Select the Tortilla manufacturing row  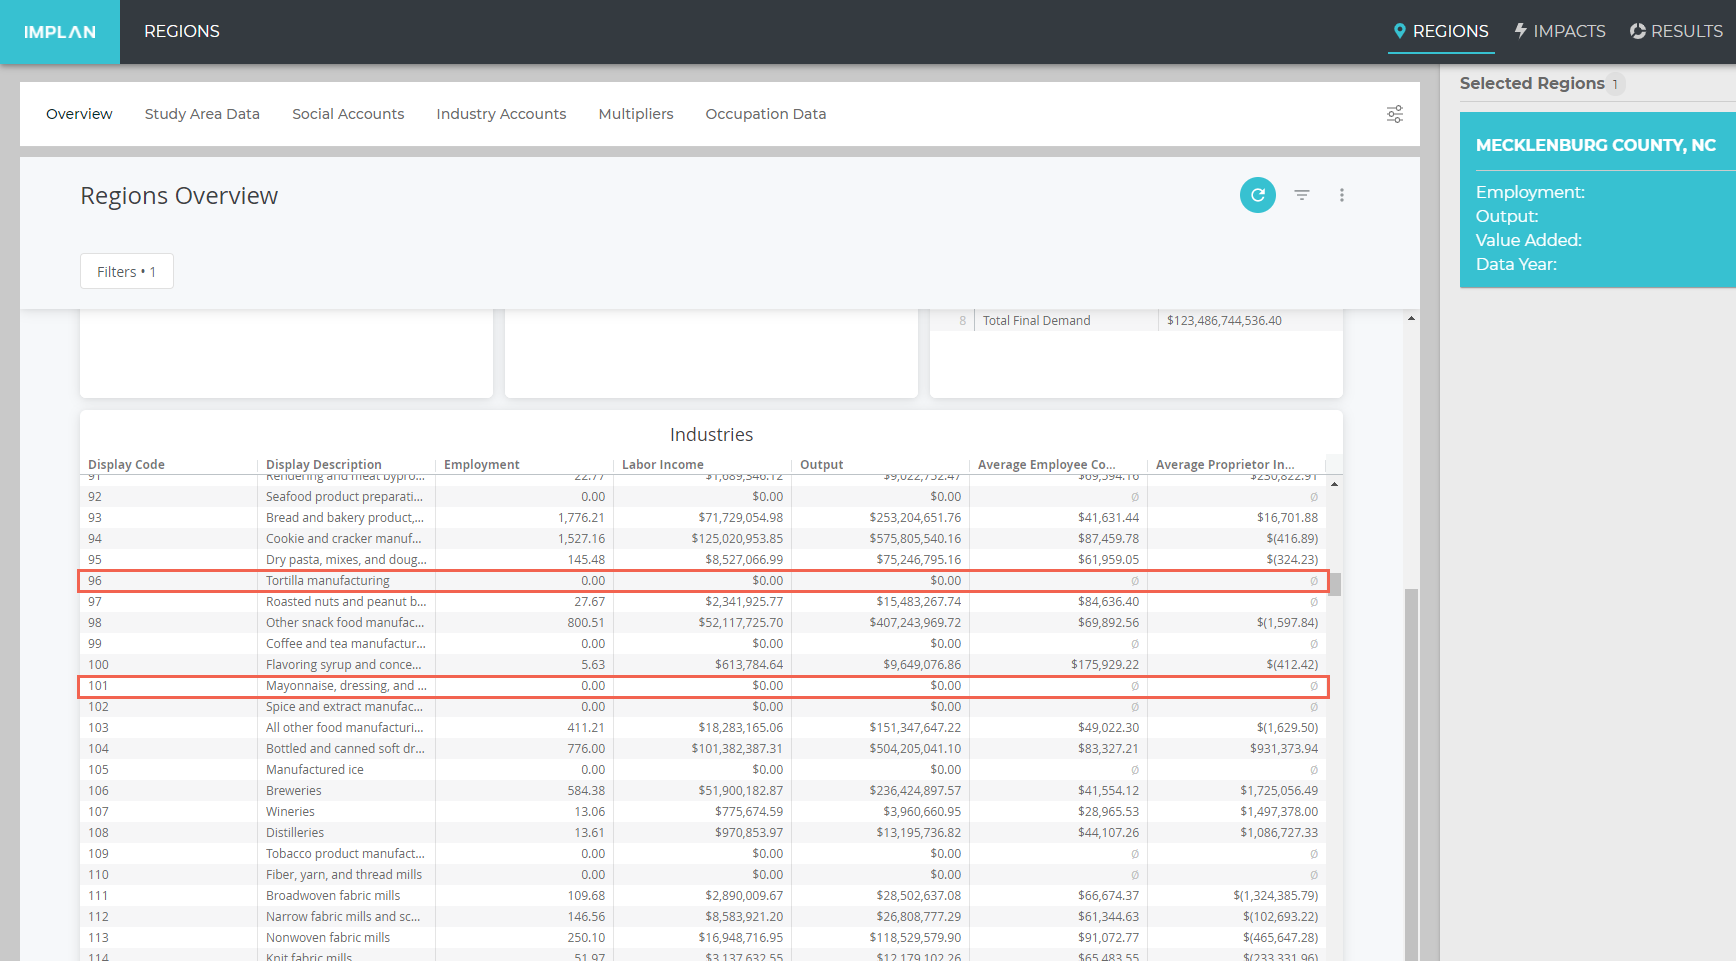703,581
